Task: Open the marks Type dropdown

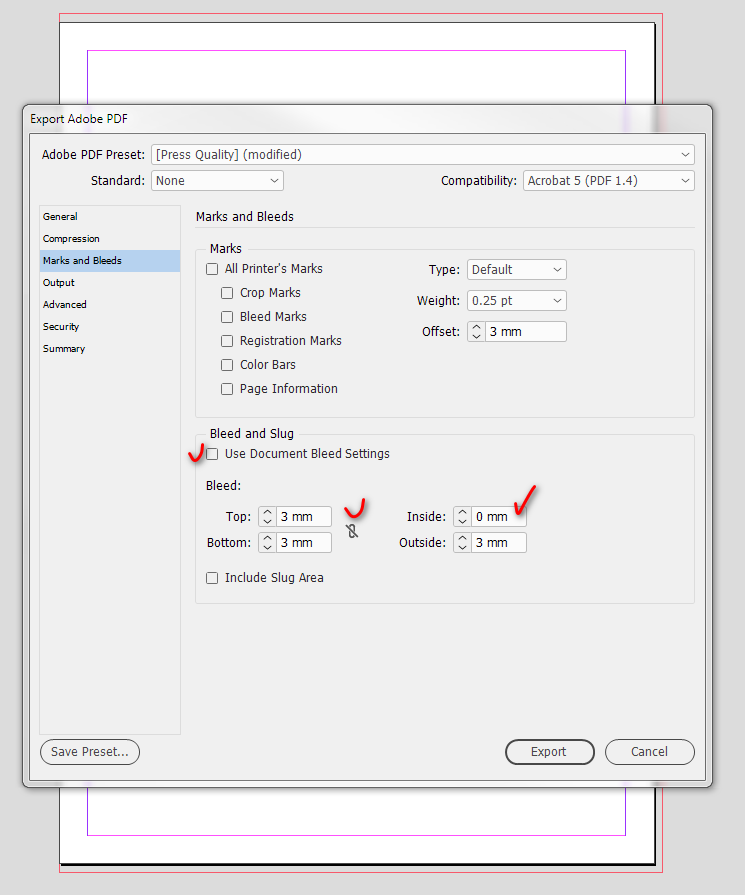Action: click(x=517, y=269)
